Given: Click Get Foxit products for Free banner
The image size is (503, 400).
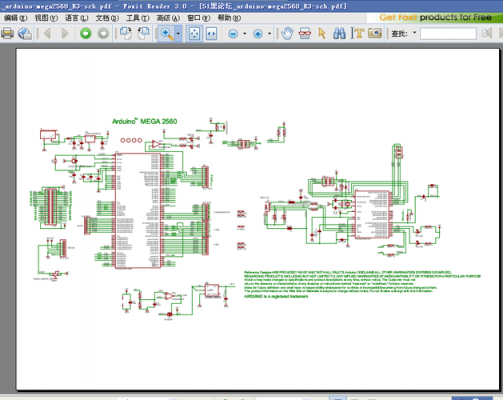Looking at the screenshot, I should pos(435,17).
